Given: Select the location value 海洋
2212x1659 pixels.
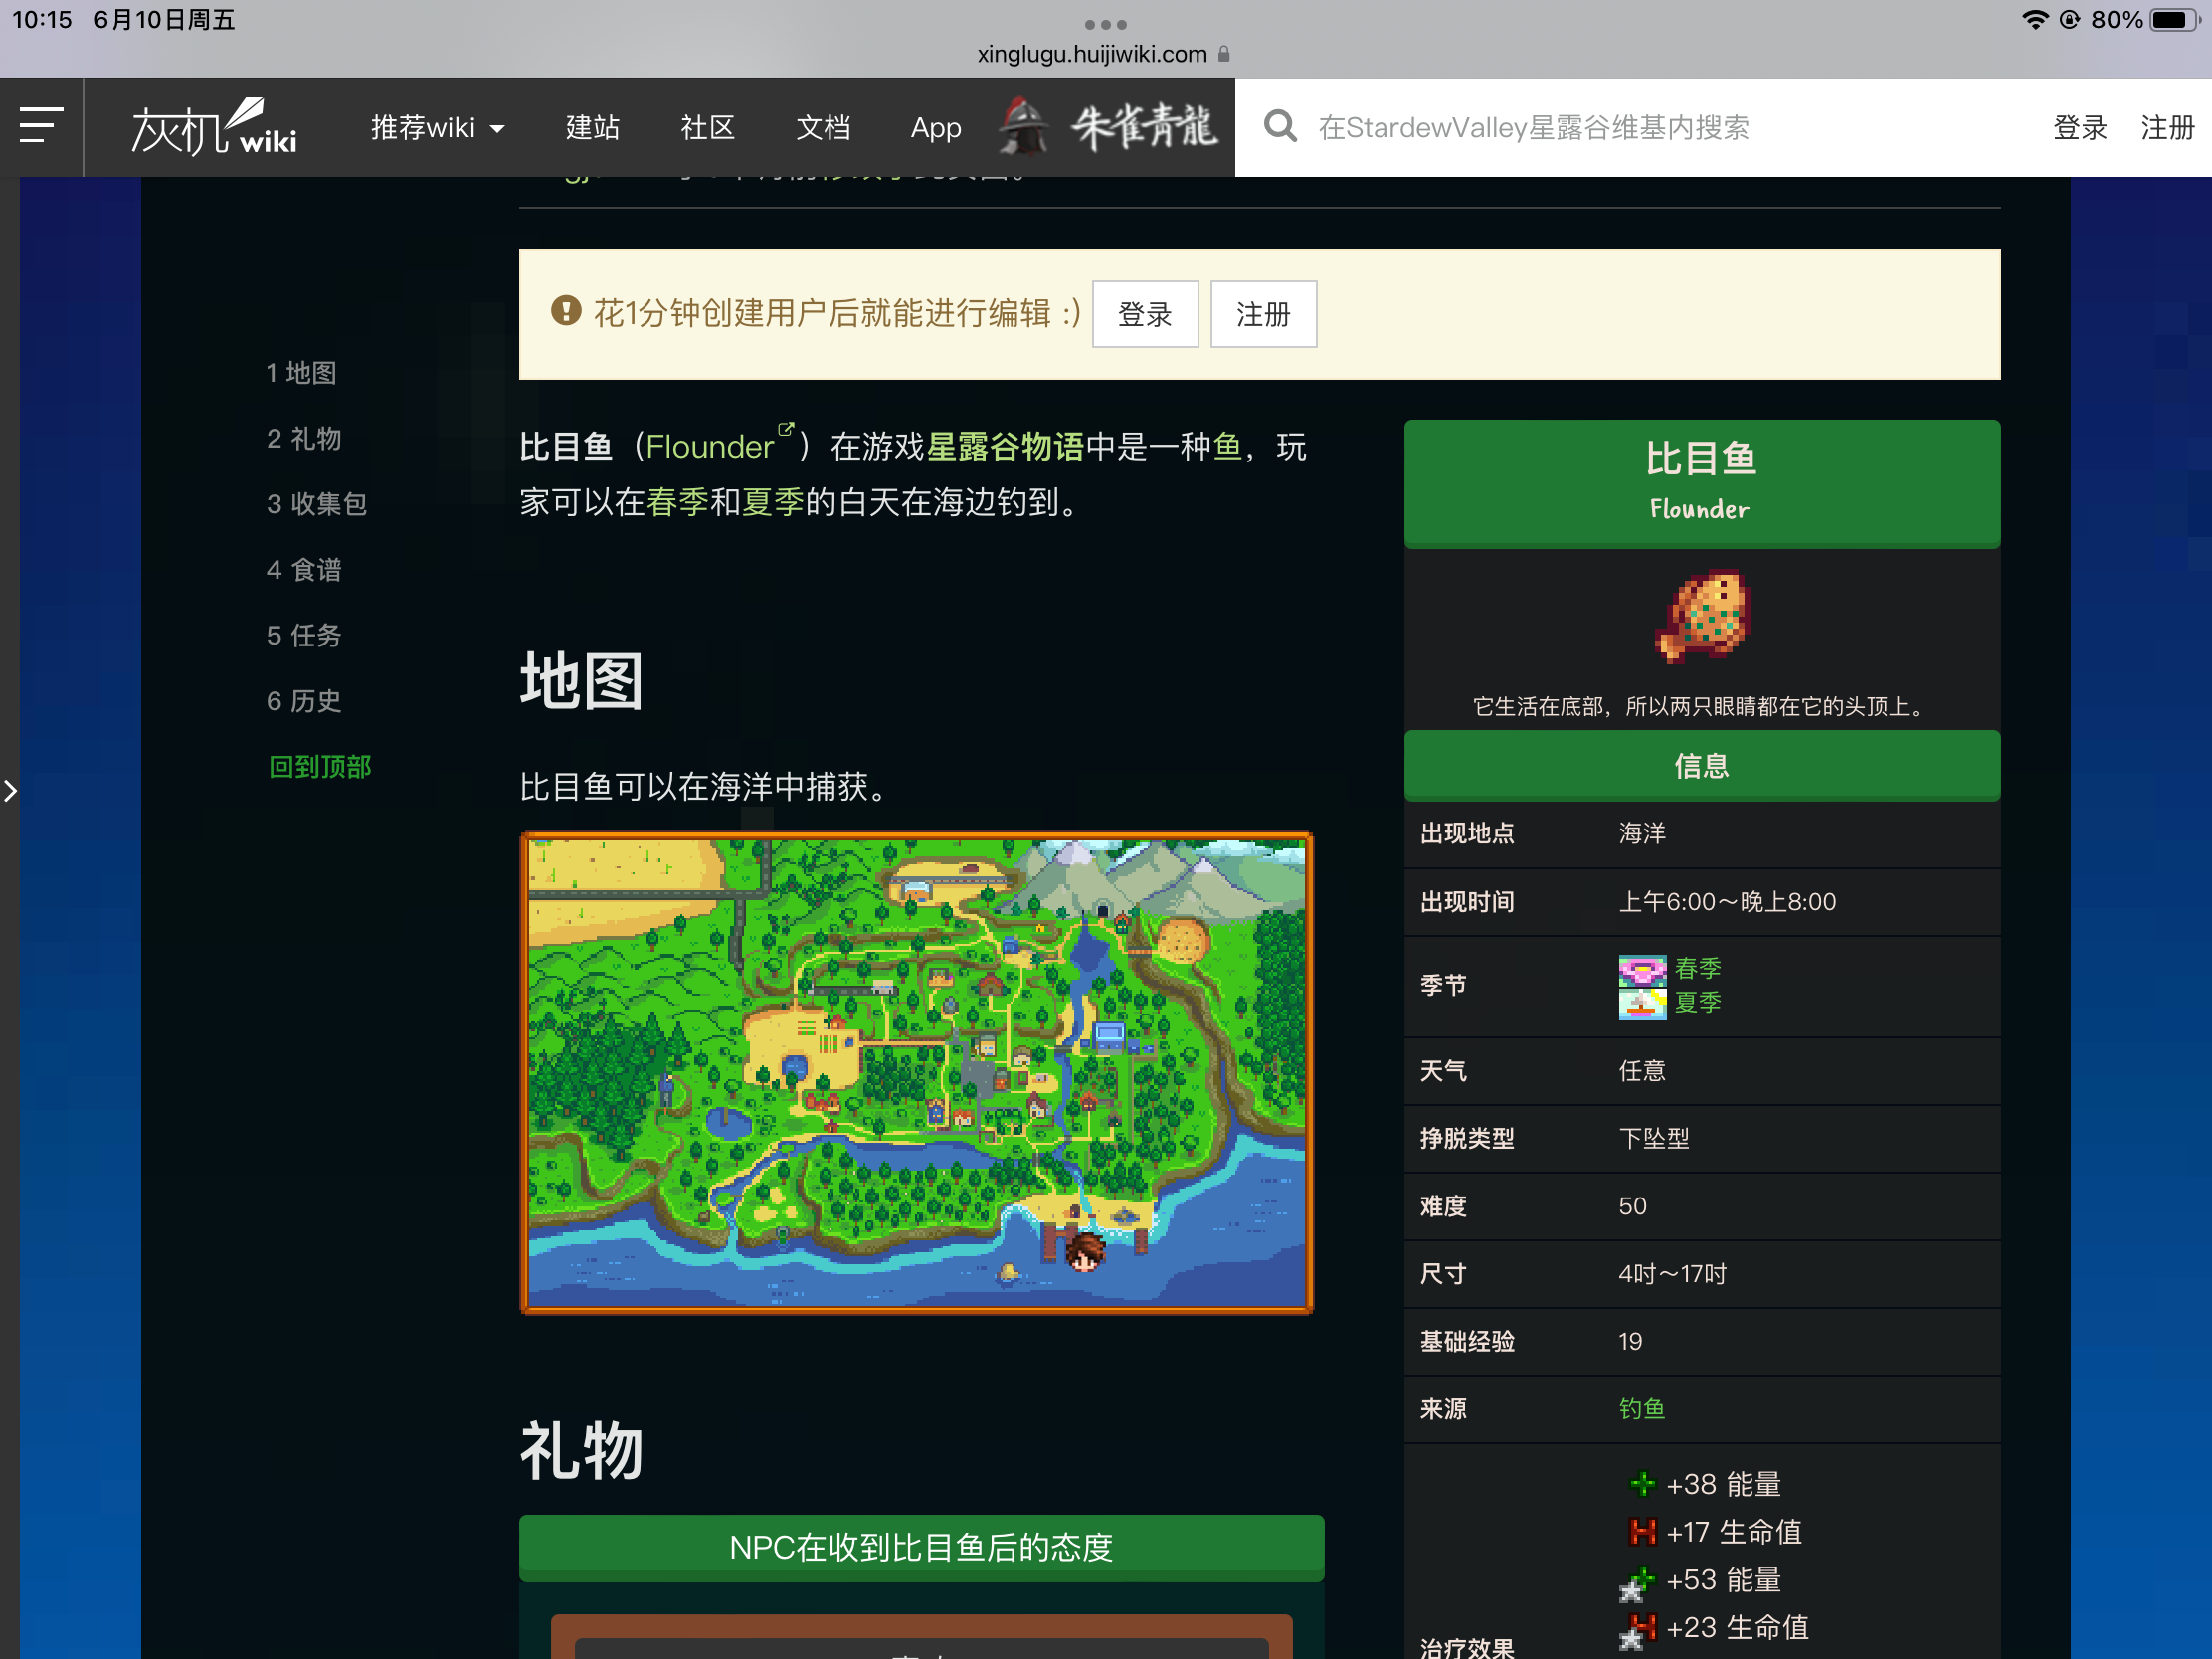Looking at the screenshot, I should pyautogui.click(x=1642, y=833).
